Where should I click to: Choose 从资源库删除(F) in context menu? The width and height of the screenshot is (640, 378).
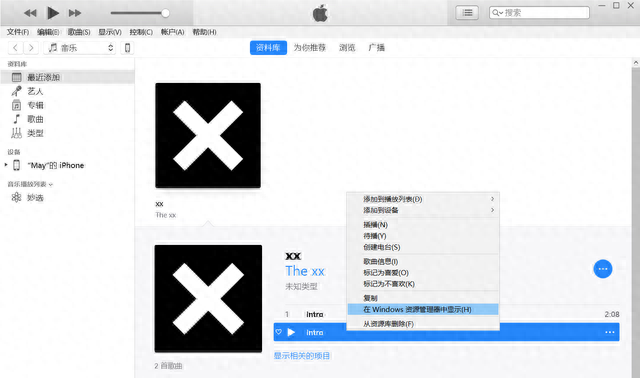[423, 324]
